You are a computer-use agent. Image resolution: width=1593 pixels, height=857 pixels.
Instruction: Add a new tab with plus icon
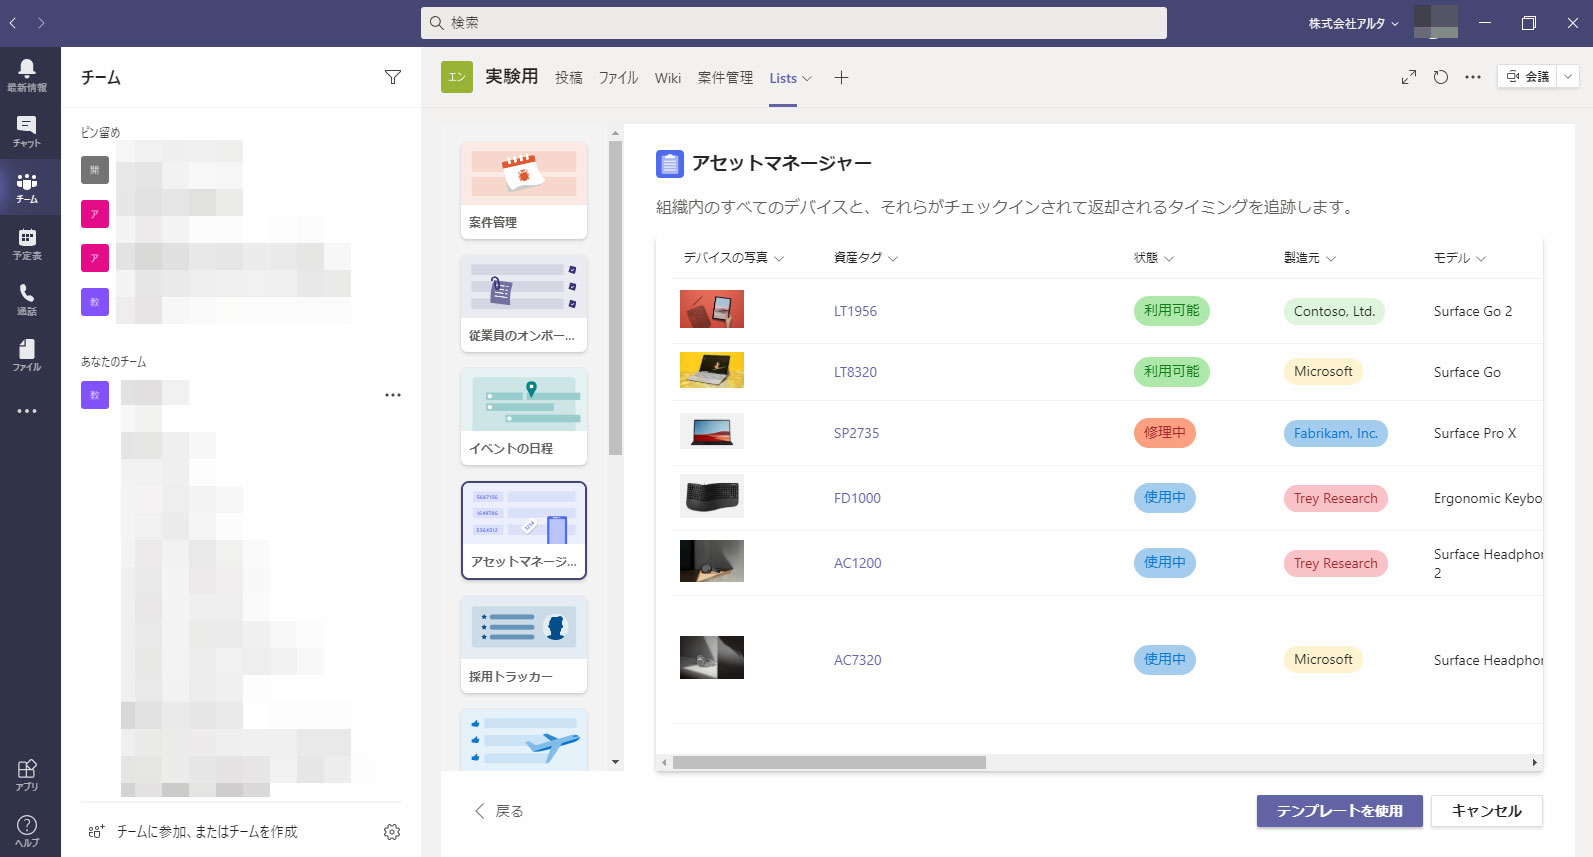point(841,78)
